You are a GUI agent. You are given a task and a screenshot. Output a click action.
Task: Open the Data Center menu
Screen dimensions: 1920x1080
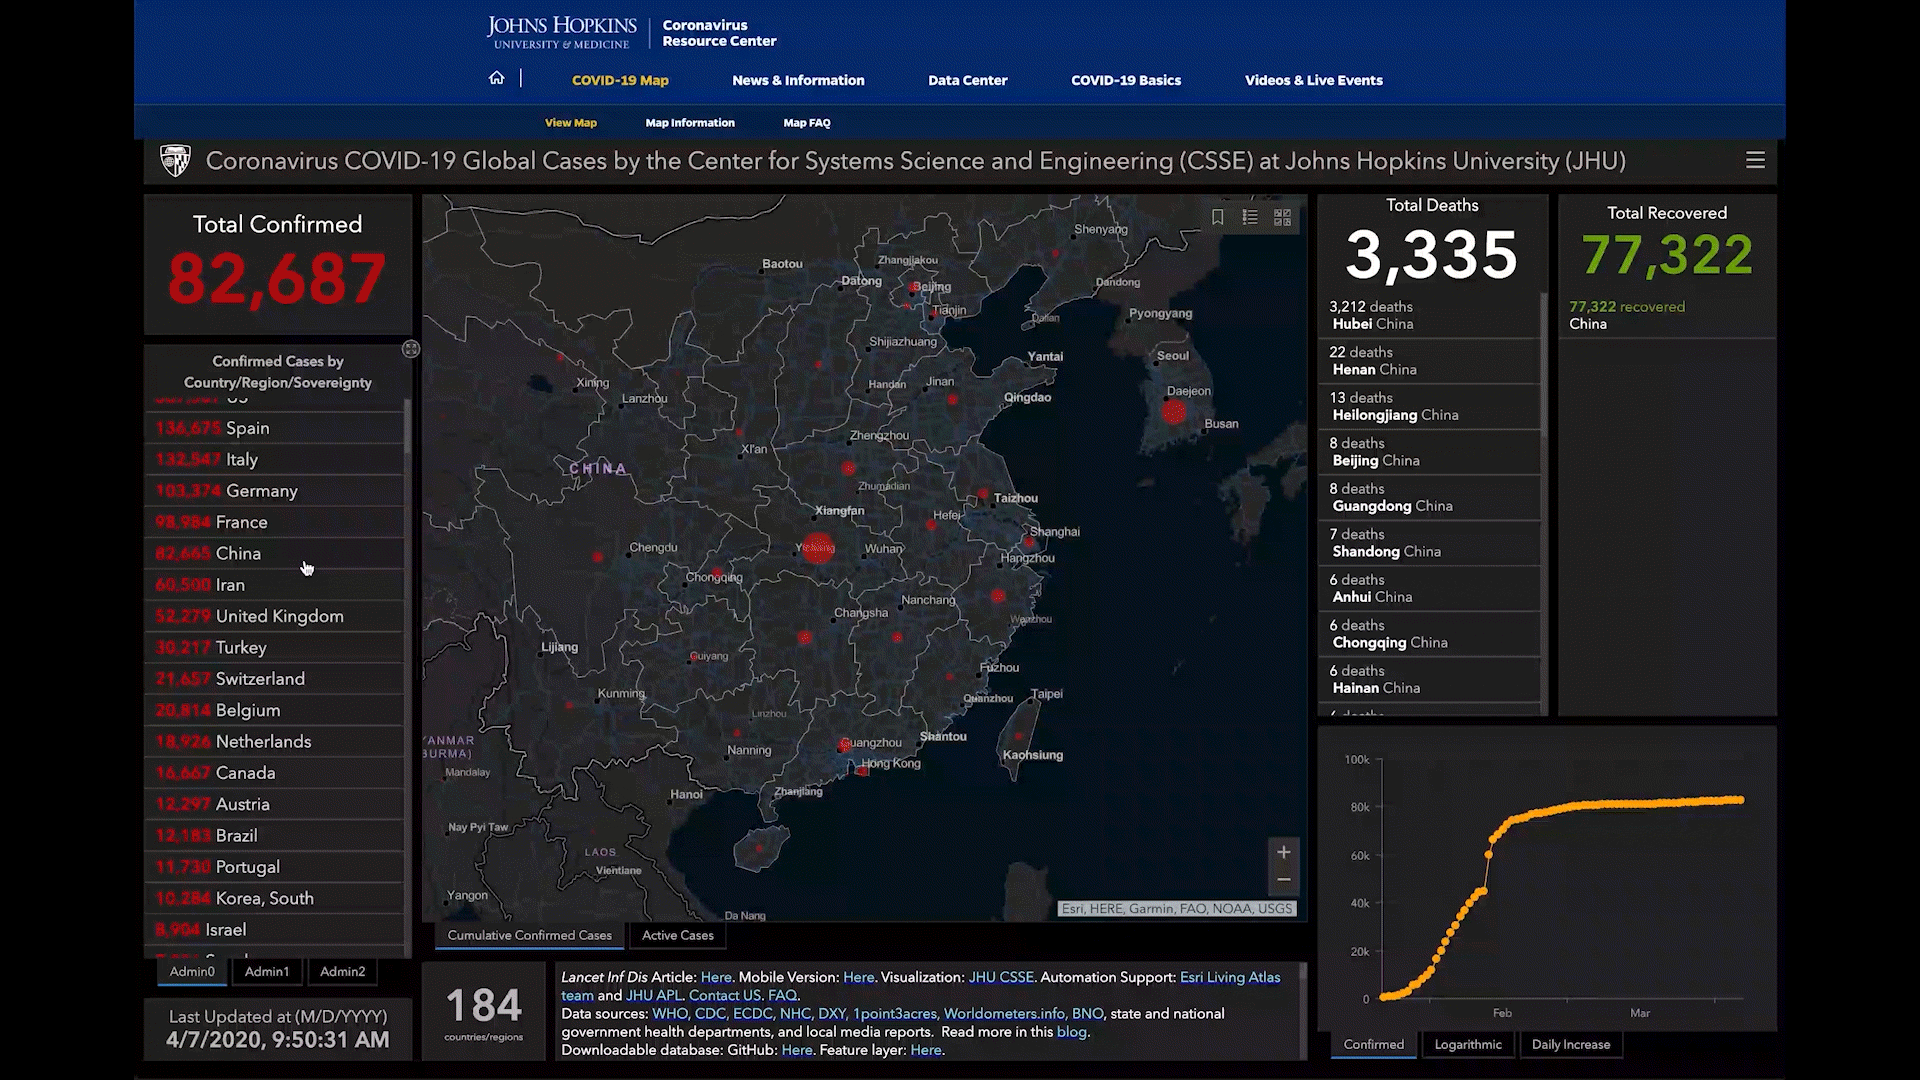coord(967,80)
